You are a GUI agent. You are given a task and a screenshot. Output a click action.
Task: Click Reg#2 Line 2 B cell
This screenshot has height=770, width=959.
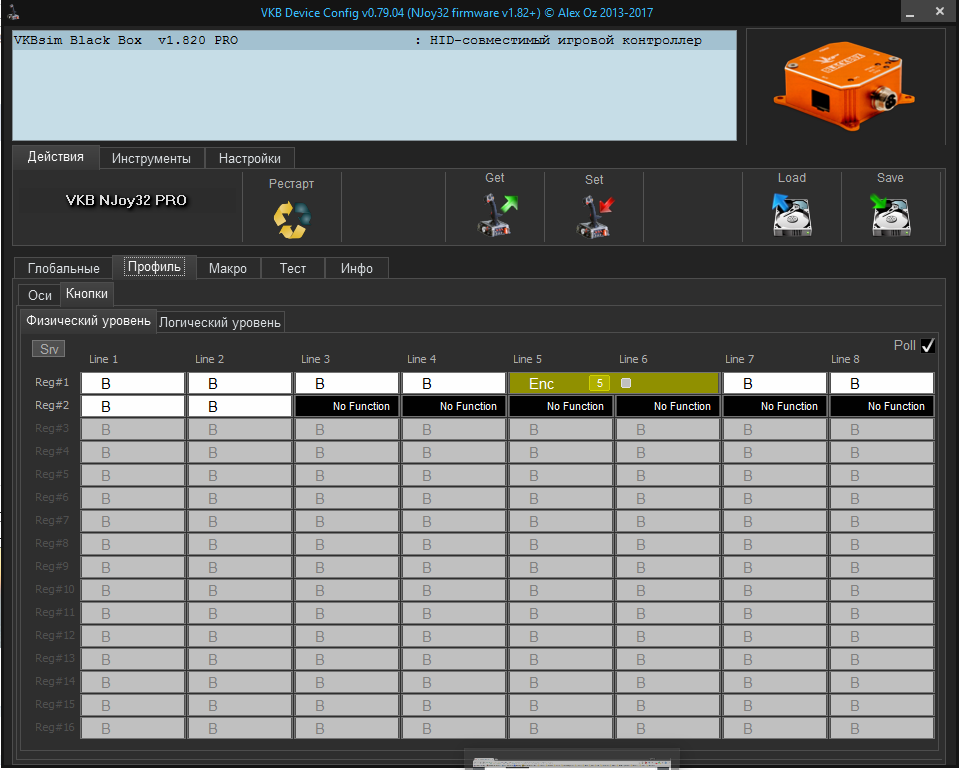[x=240, y=406]
